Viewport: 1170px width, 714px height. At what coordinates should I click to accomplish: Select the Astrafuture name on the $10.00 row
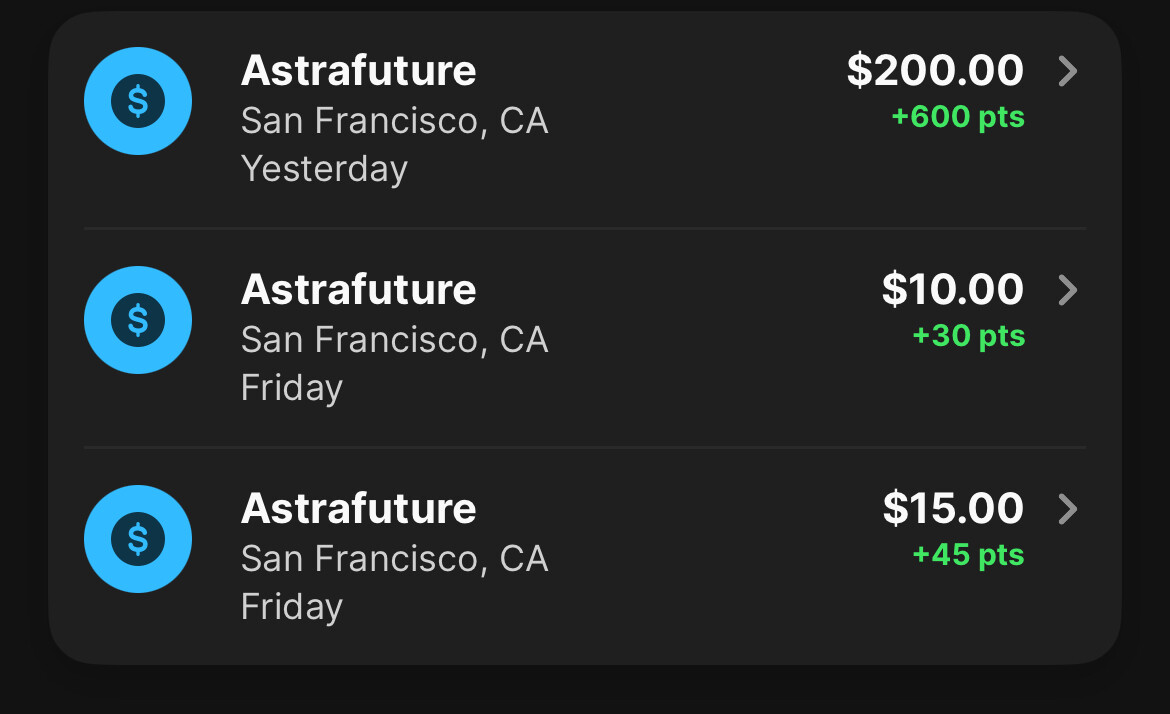[x=358, y=290]
